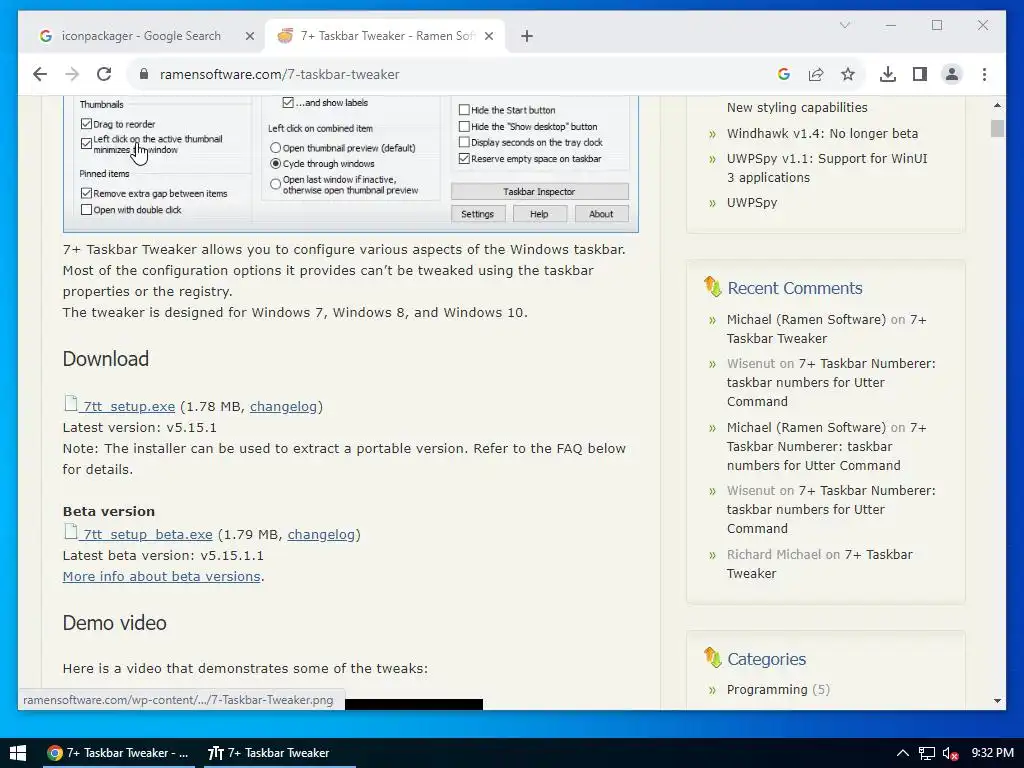Open the Windows Start menu
Screen dimensions: 1024x768
pos(18,753)
